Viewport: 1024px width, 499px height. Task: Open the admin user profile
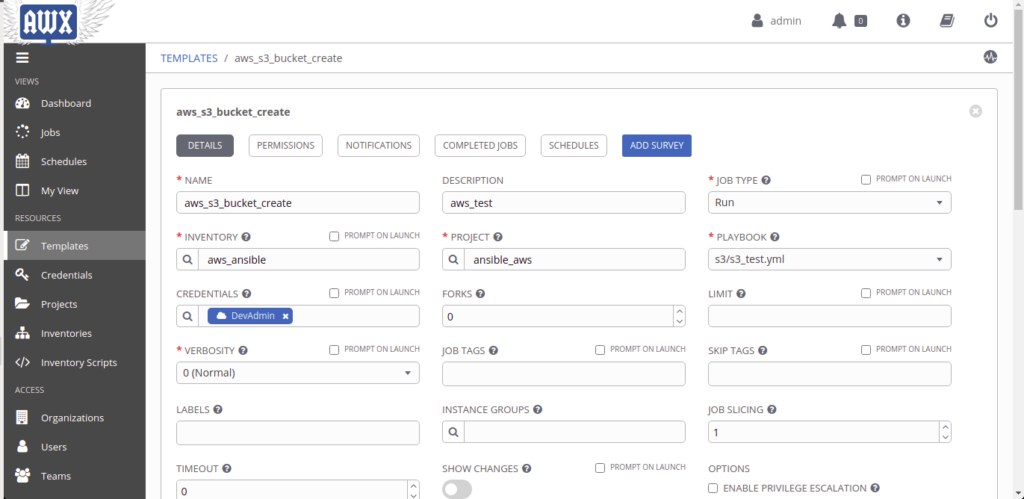point(776,21)
